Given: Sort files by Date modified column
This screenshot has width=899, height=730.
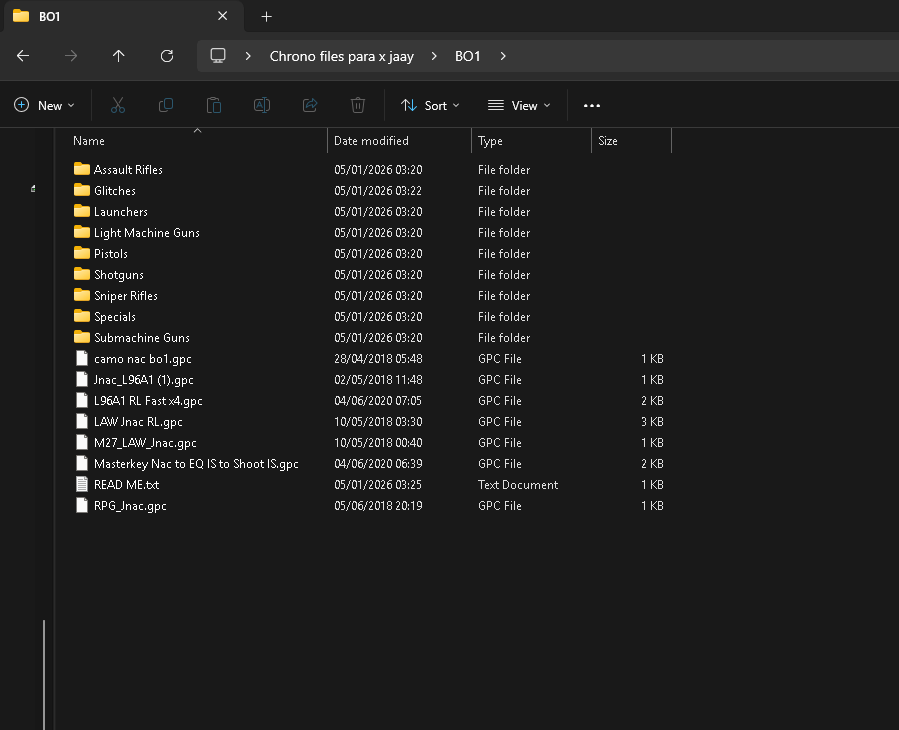Looking at the screenshot, I should pyautogui.click(x=371, y=141).
